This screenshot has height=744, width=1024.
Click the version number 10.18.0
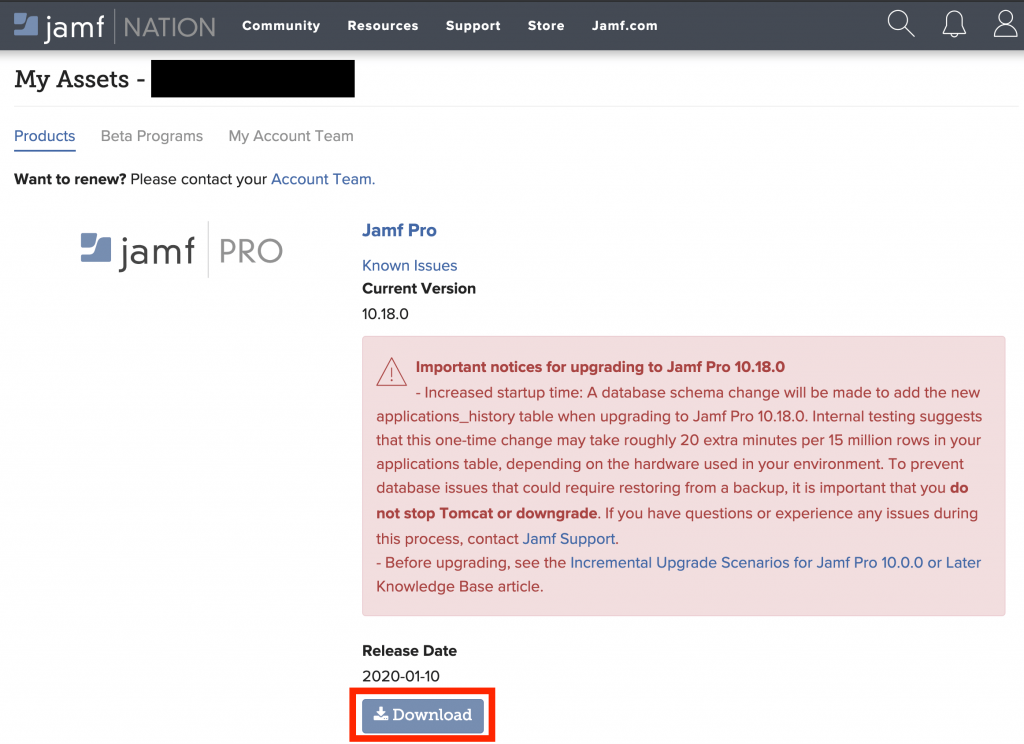[x=385, y=314]
